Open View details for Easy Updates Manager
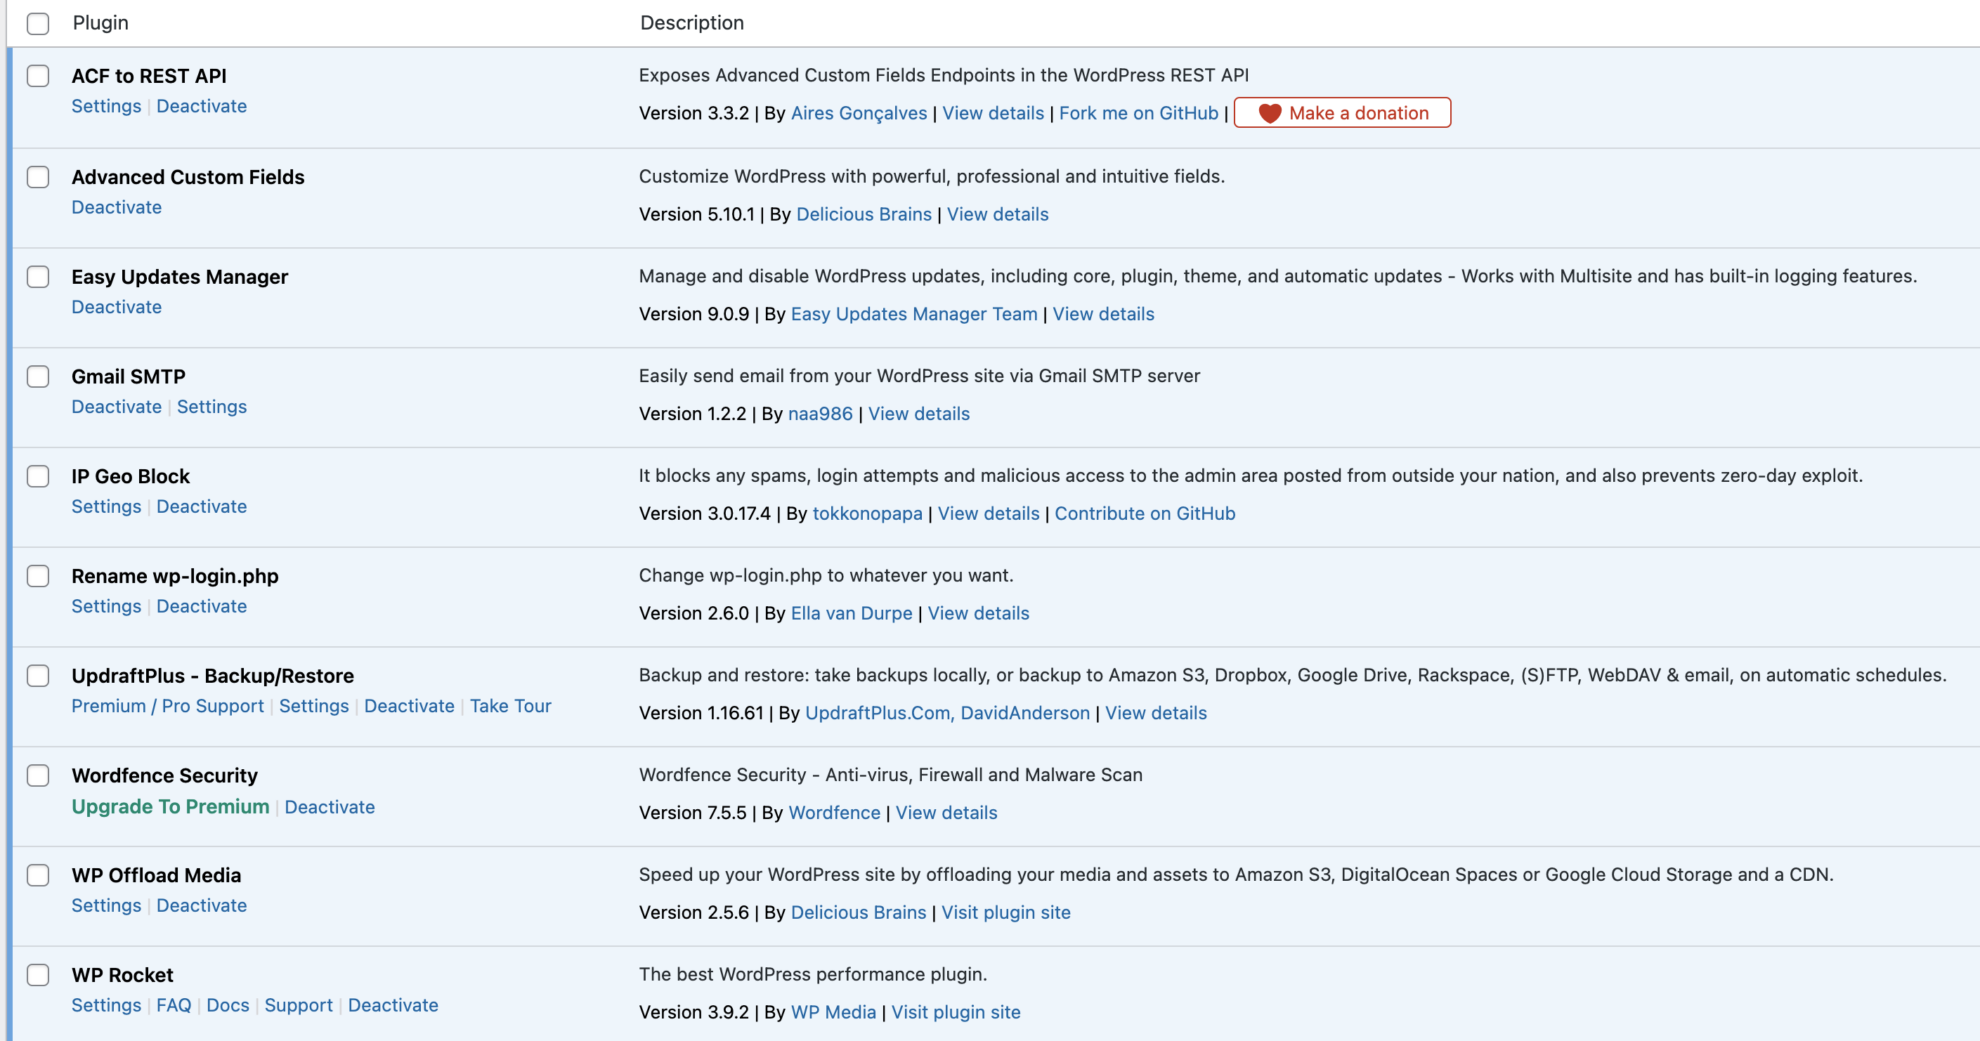 click(x=1102, y=313)
